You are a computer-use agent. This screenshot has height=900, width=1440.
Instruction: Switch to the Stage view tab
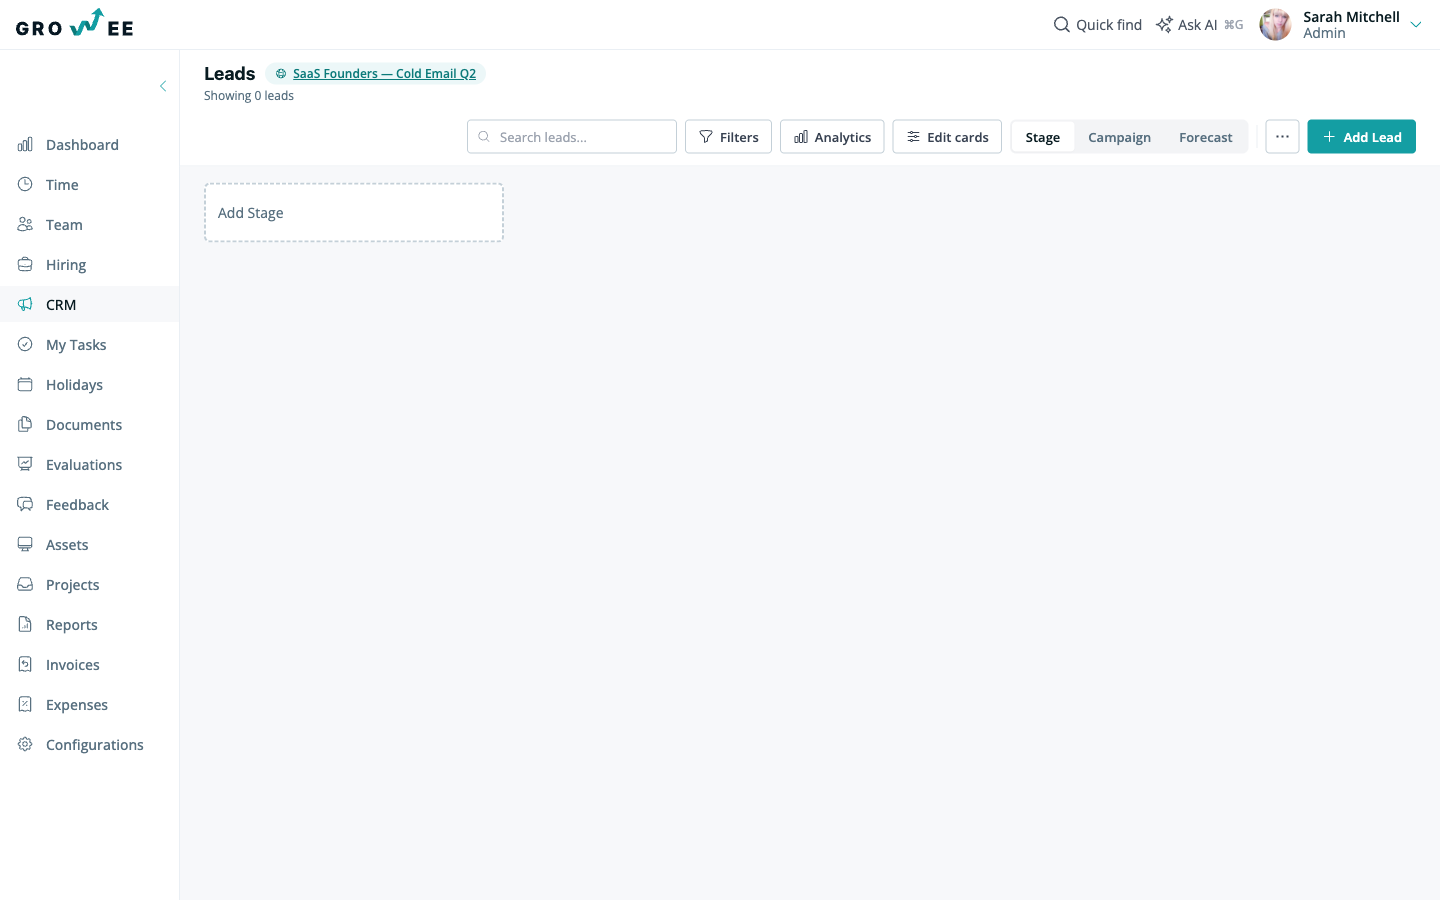[x=1043, y=137]
